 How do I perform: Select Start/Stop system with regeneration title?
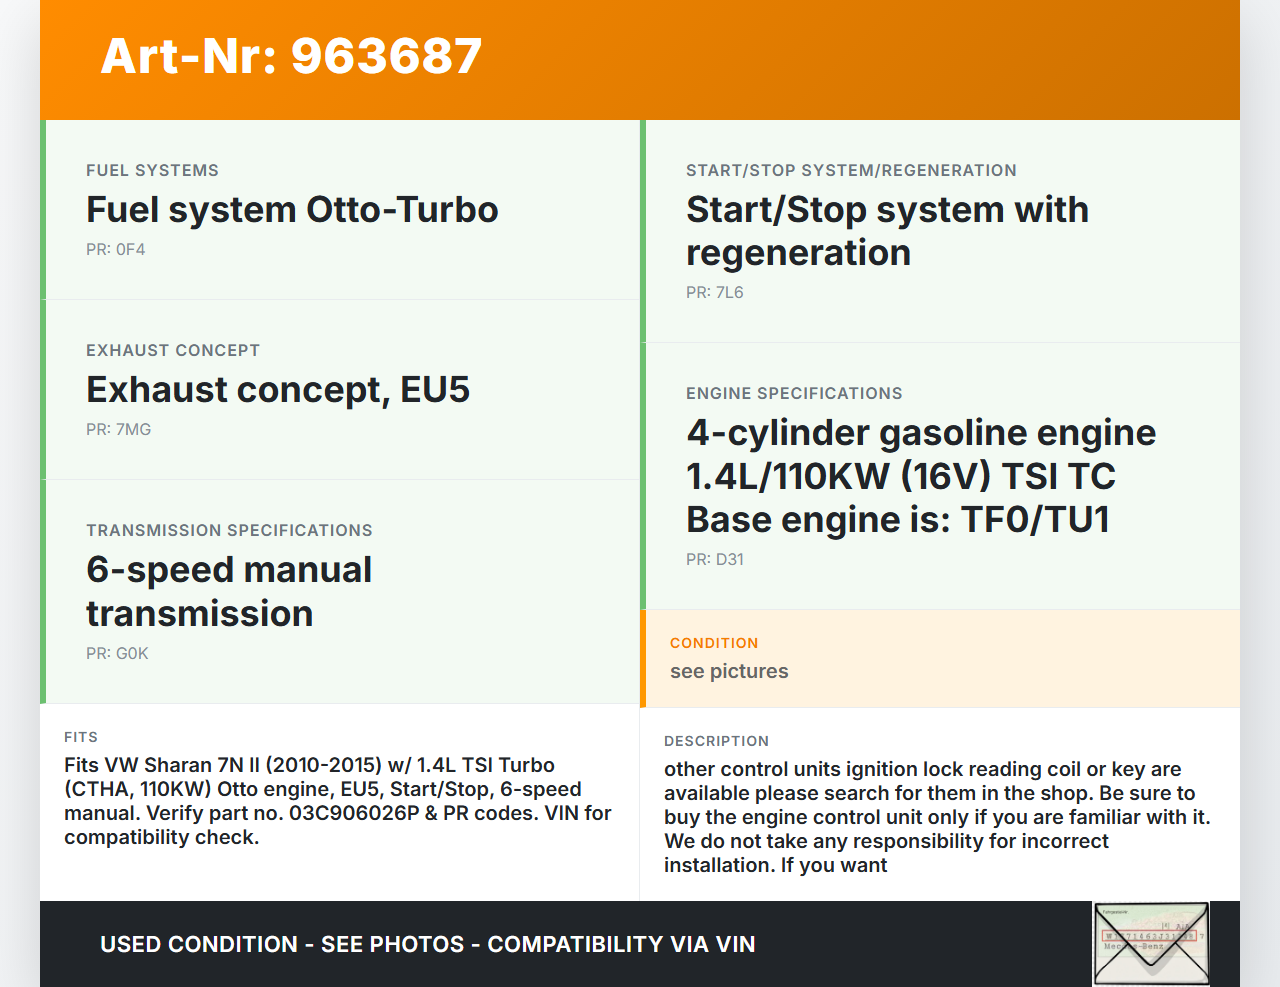coord(887,231)
